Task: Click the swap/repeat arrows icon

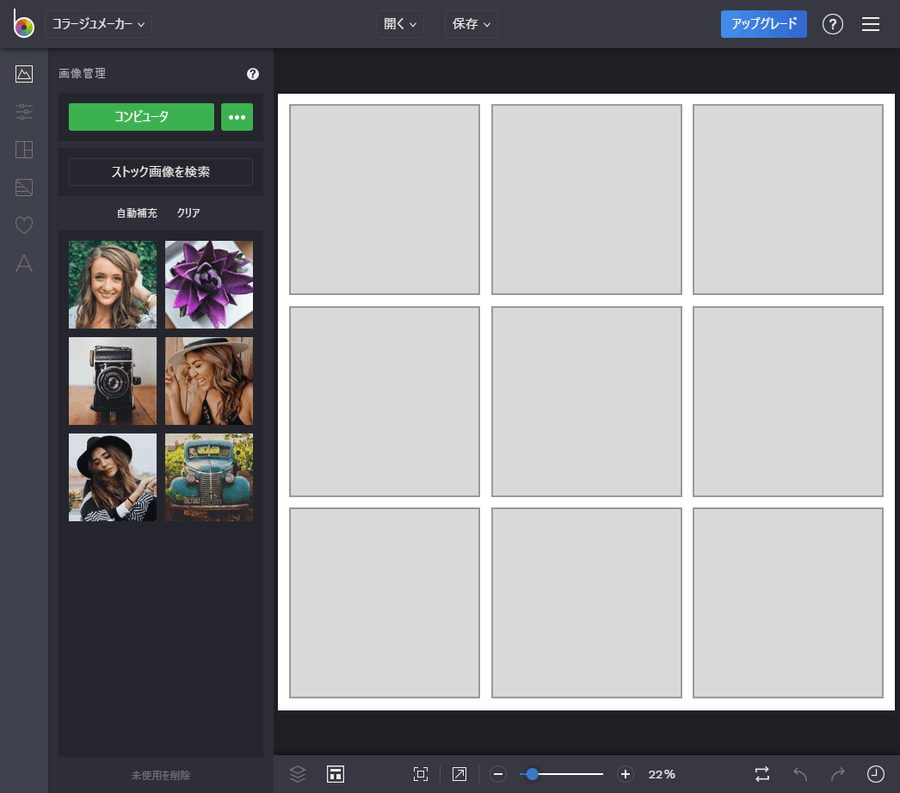Action: click(x=762, y=774)
